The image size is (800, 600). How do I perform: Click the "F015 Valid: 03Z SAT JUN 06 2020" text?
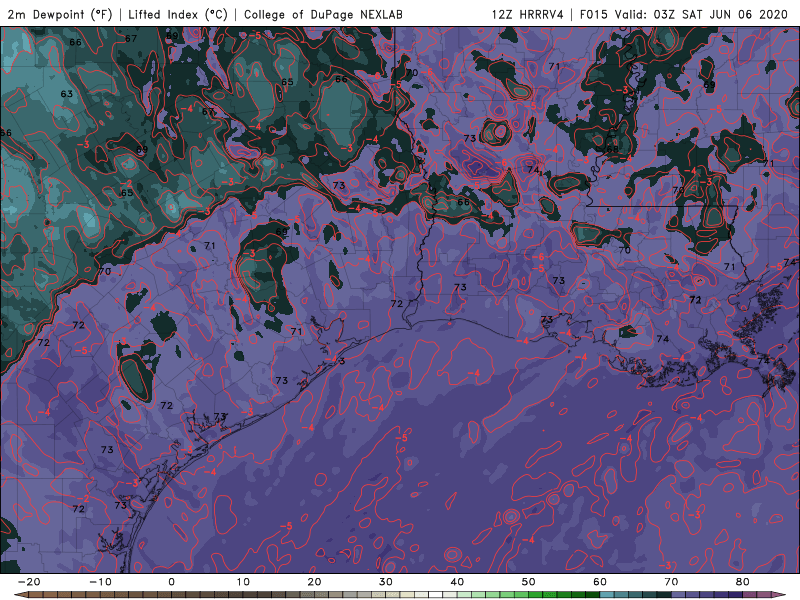[684, 14]
